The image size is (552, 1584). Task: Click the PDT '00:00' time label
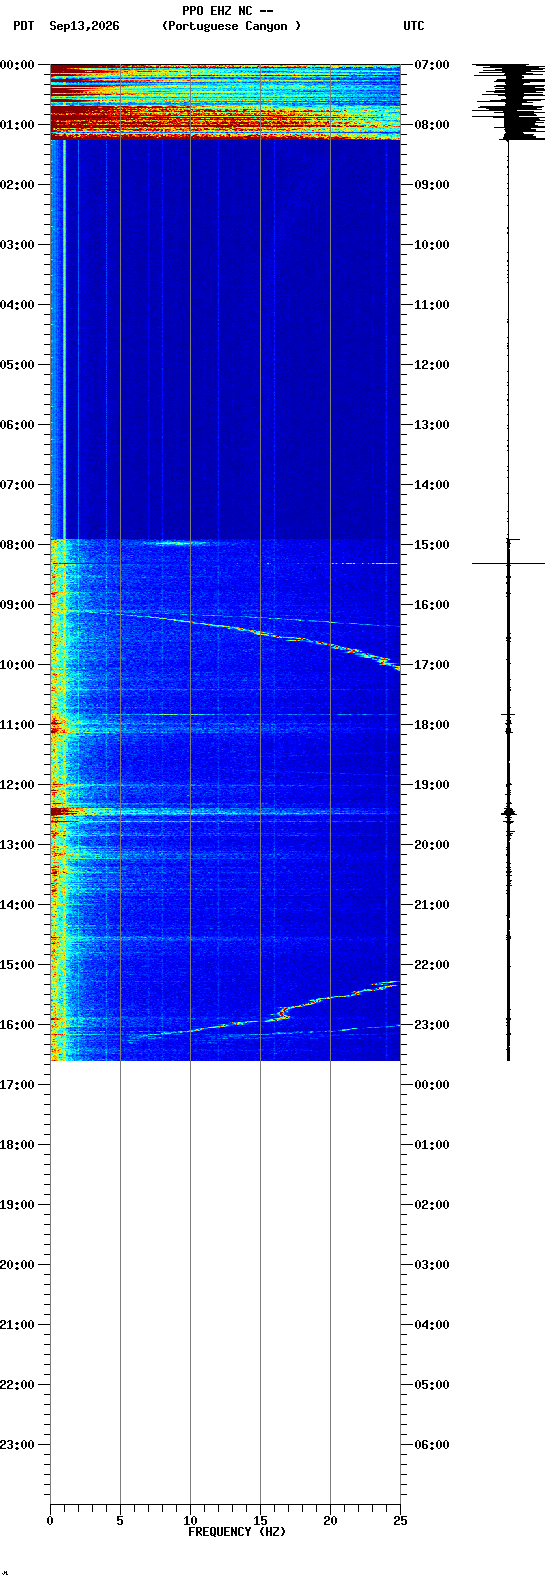point(17,64)
